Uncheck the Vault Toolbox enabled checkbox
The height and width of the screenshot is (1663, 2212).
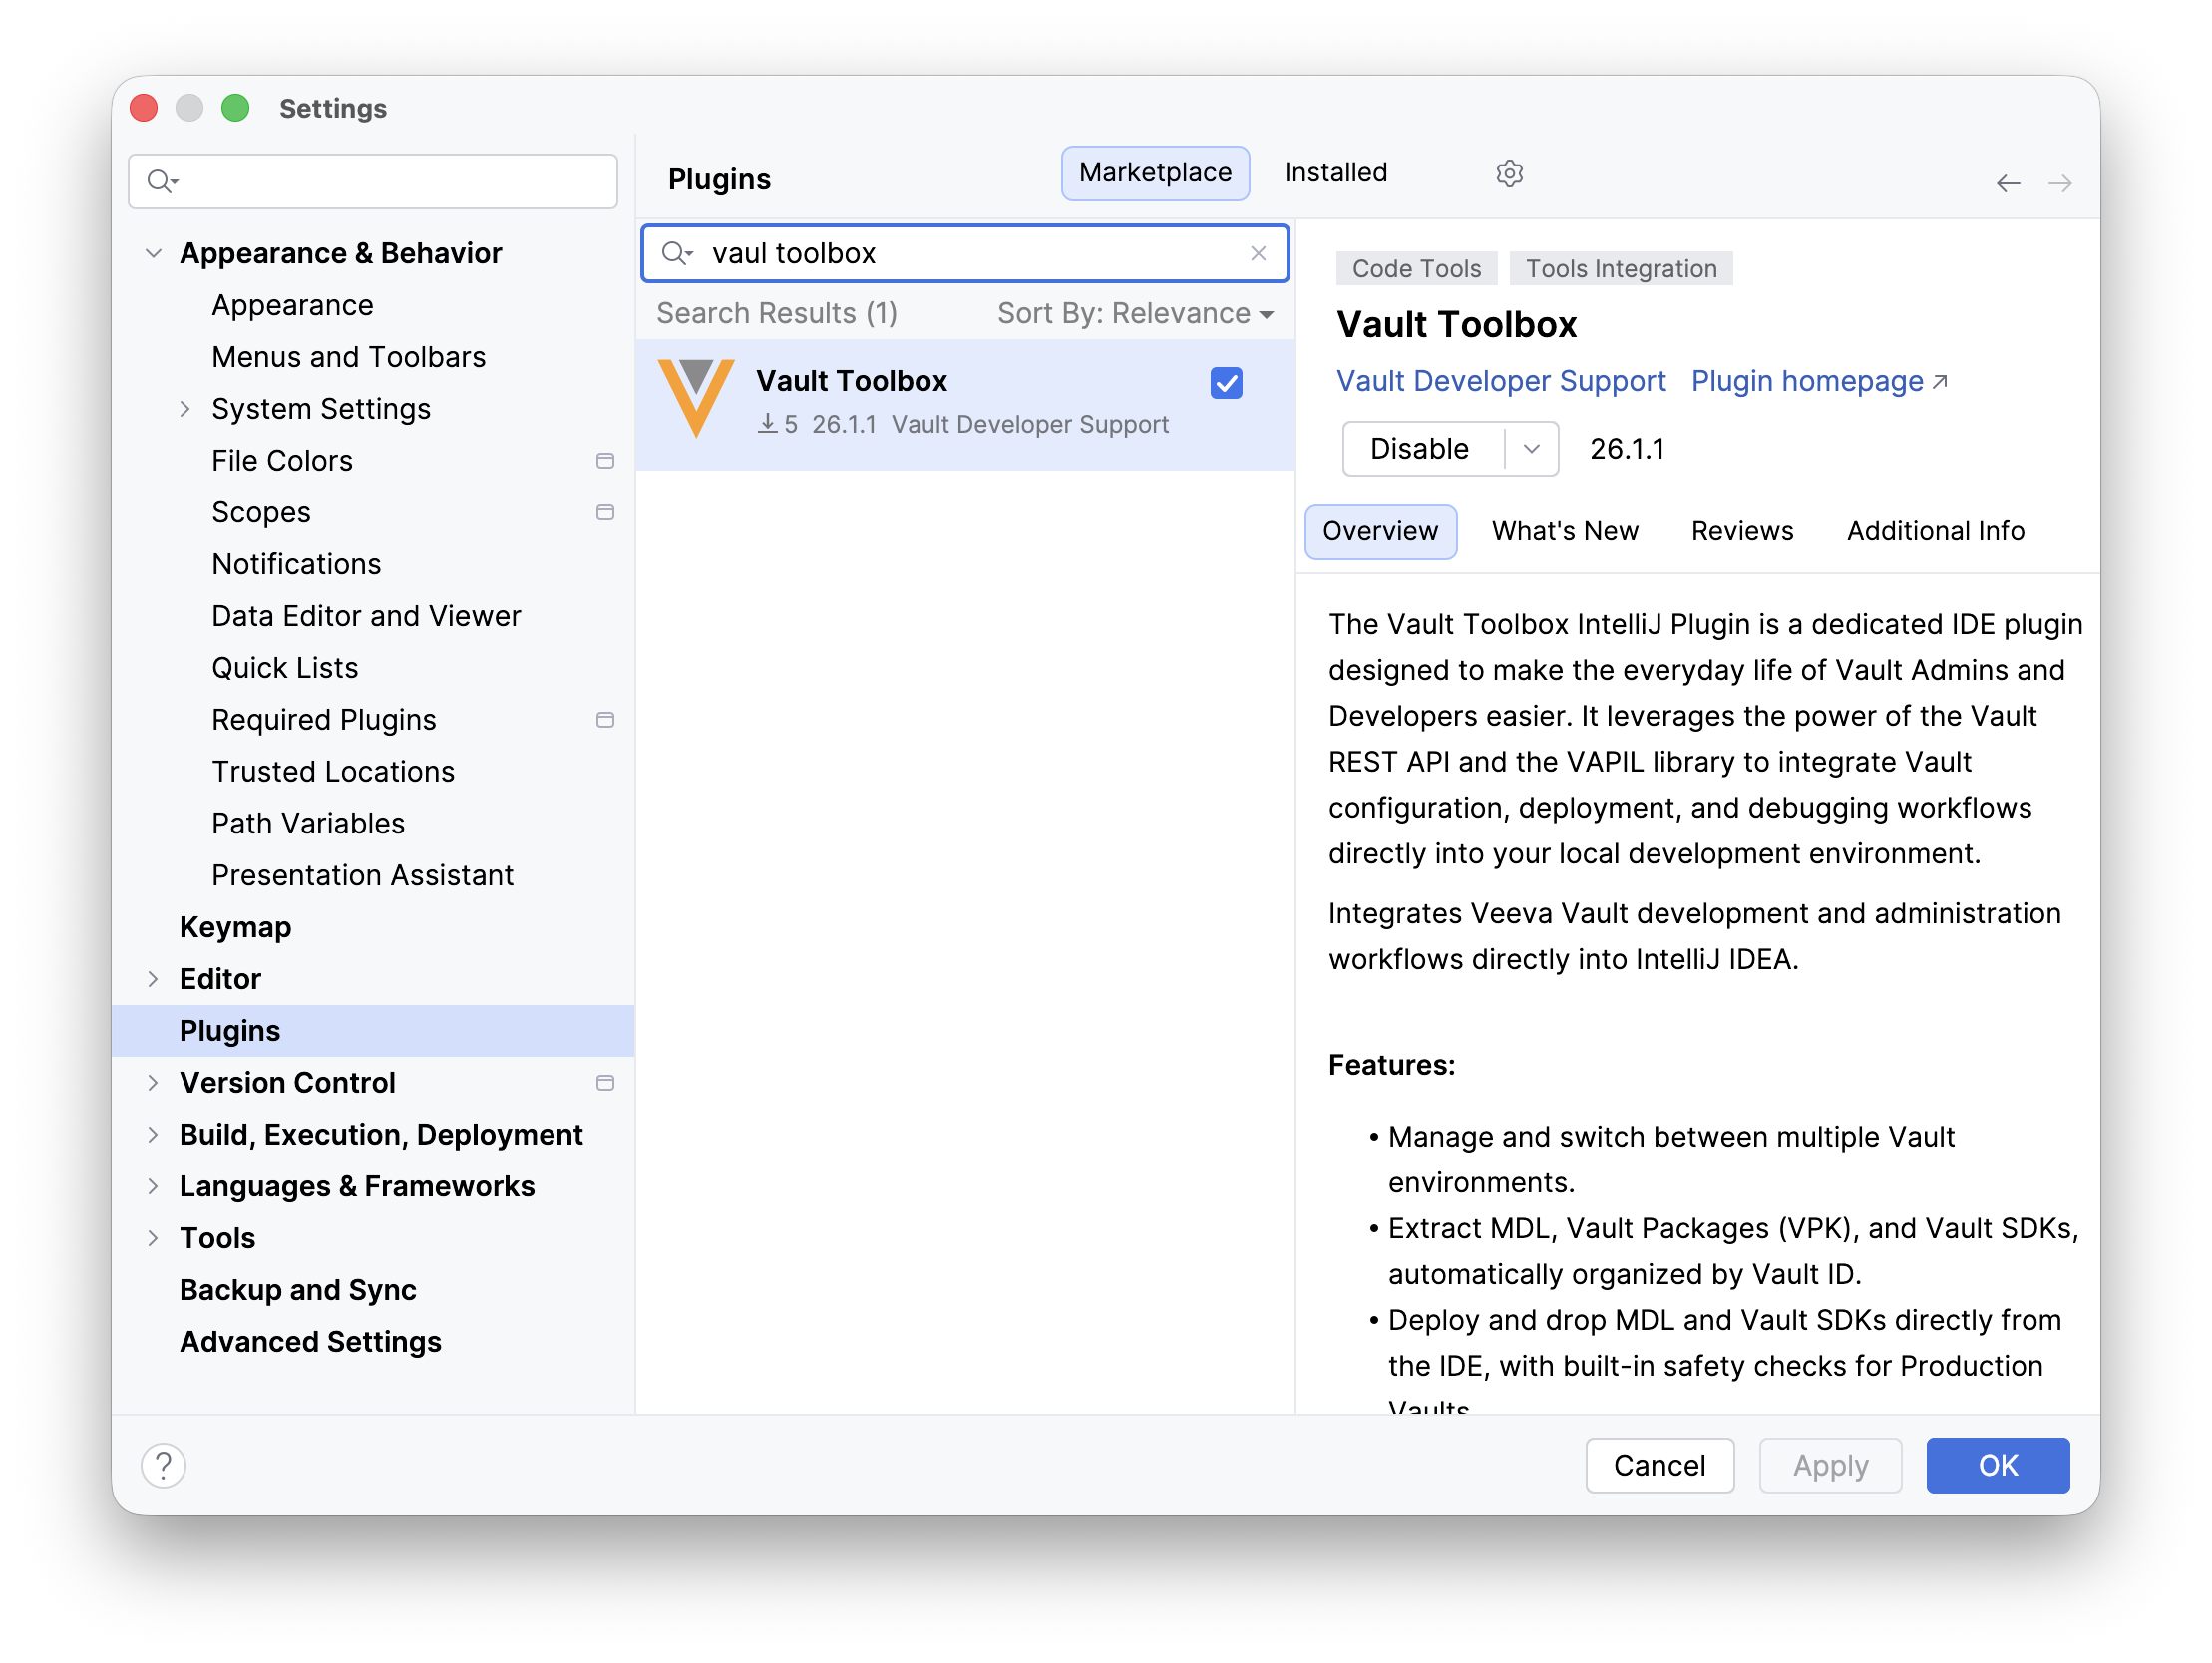pos(1226,383)
